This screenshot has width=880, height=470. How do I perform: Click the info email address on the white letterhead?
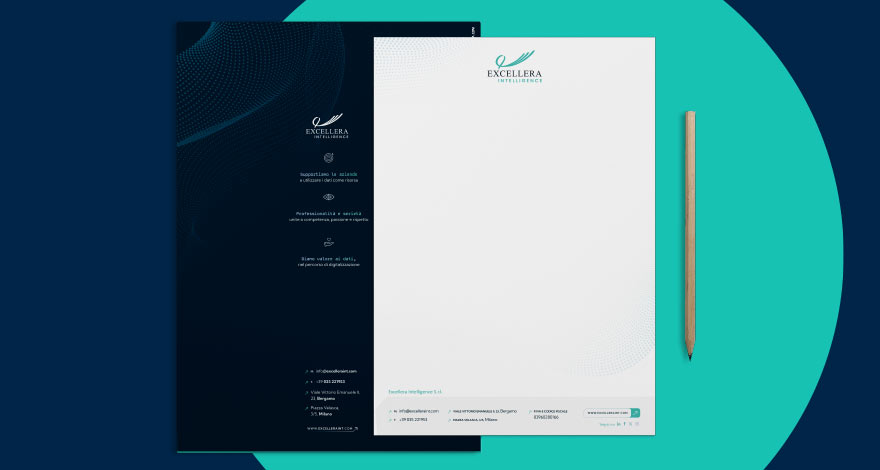(x=419, y=411)
